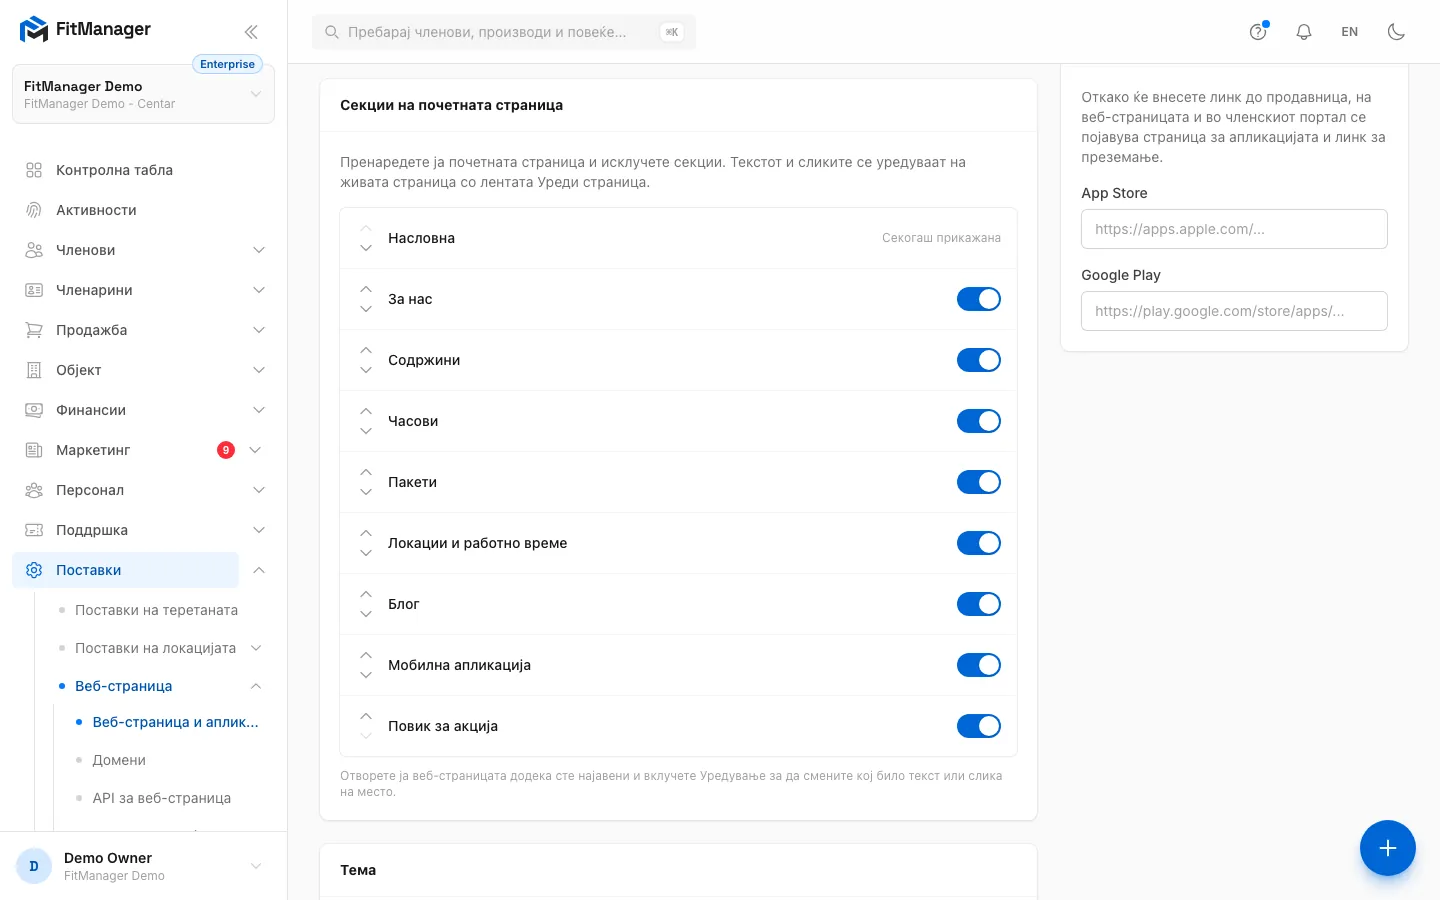Open API за веб-страница page
This screenshot has width=1440, height=900.
pyautogui.click(x=161, y=798)
